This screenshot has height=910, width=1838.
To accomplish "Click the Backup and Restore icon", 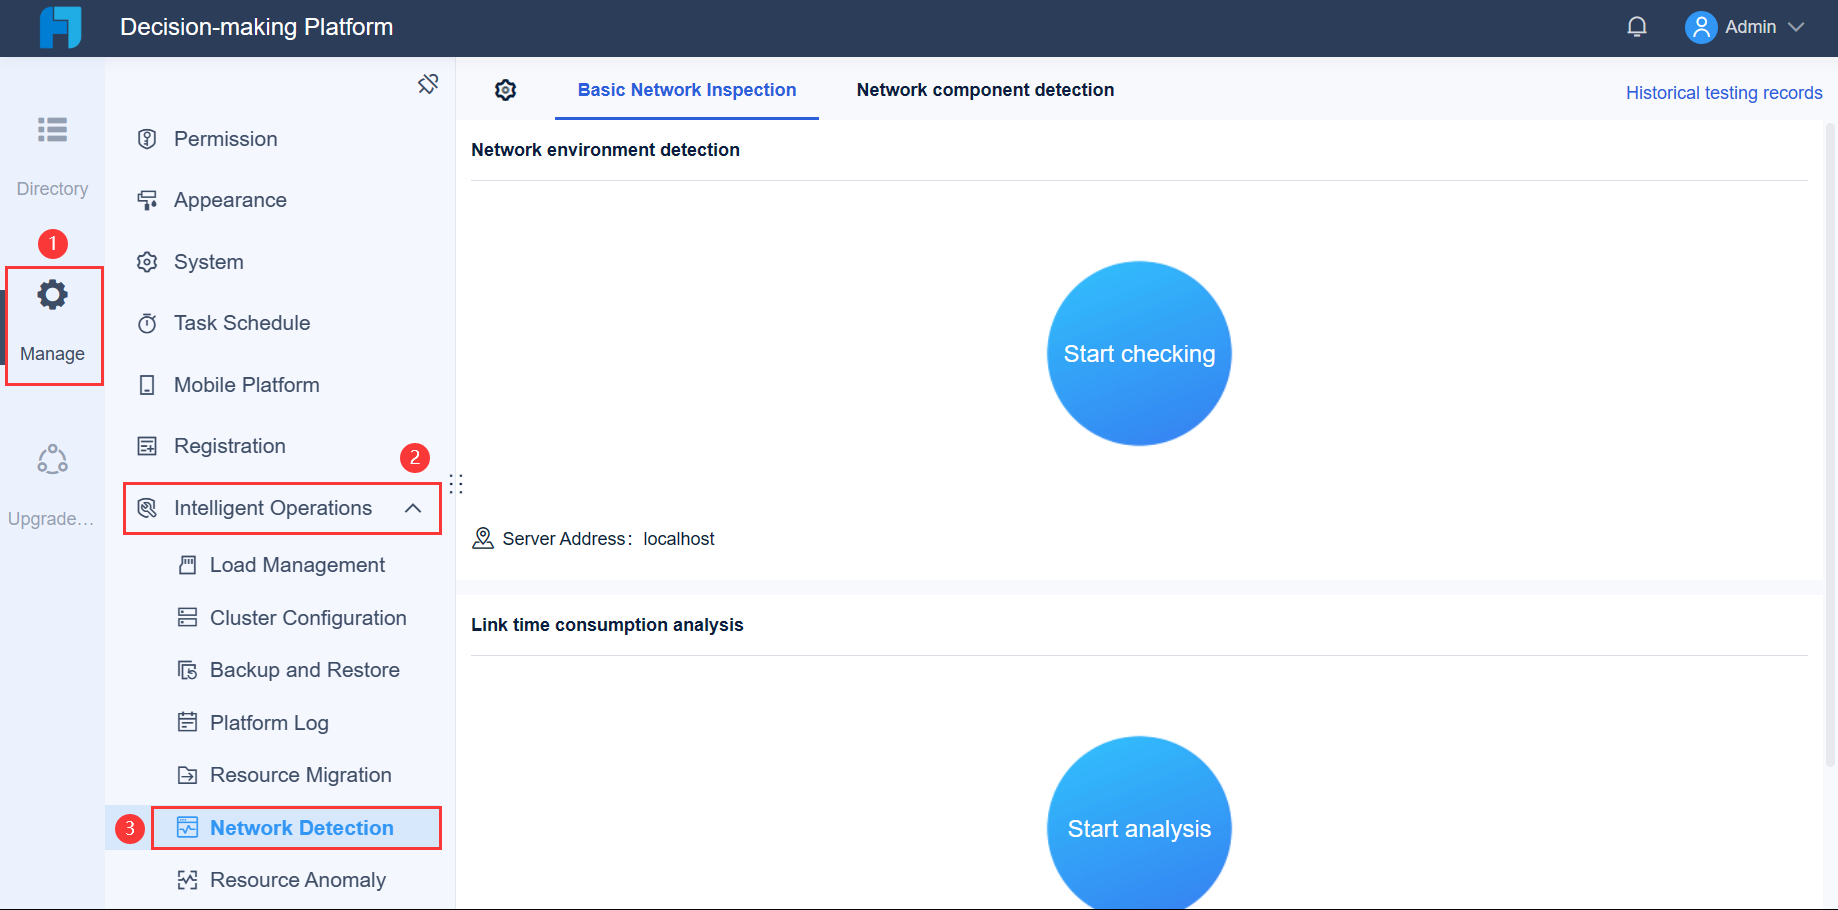I will [187, 669].
